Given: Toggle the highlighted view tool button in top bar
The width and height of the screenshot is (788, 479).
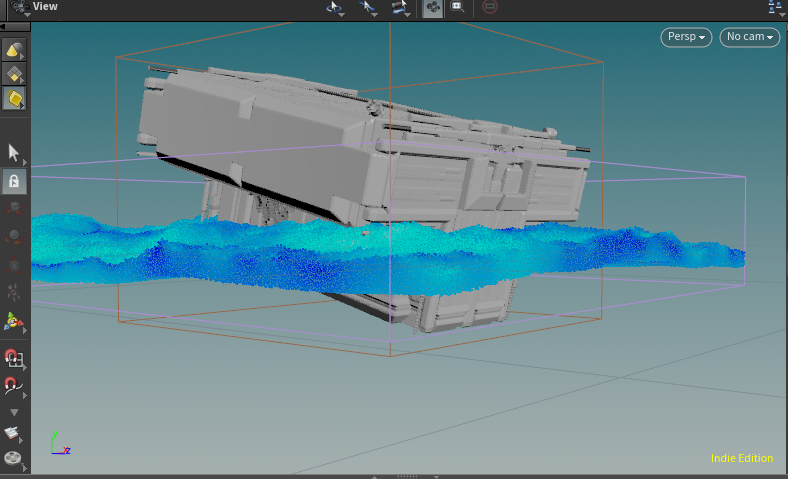Looking at the screenshot, I should (433, 8).
